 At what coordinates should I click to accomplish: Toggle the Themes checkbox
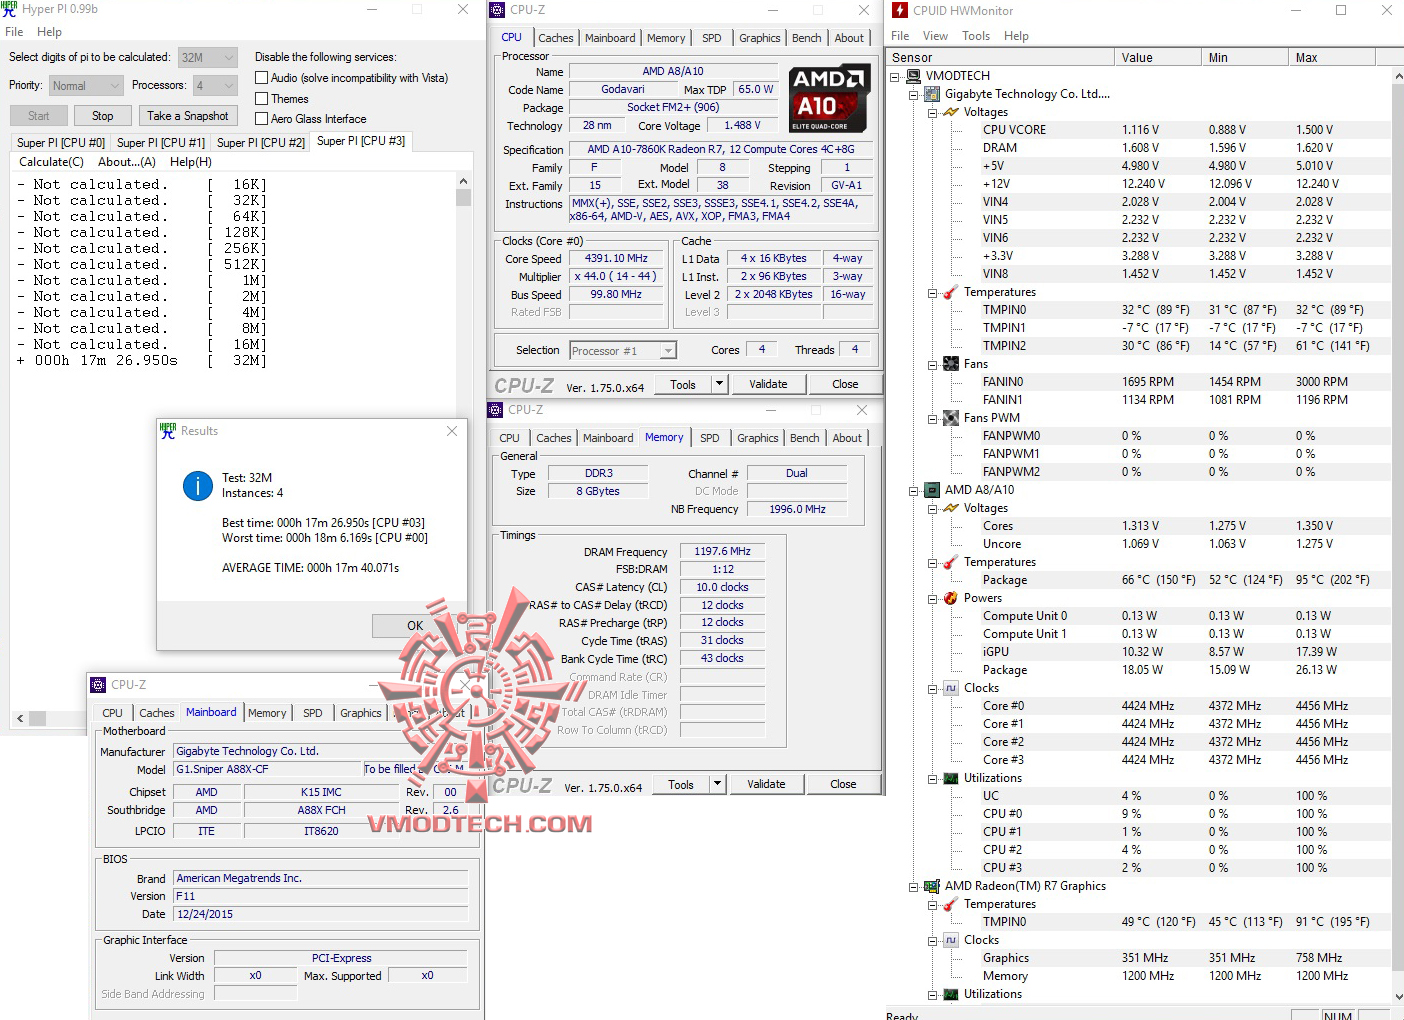point(261,99)
